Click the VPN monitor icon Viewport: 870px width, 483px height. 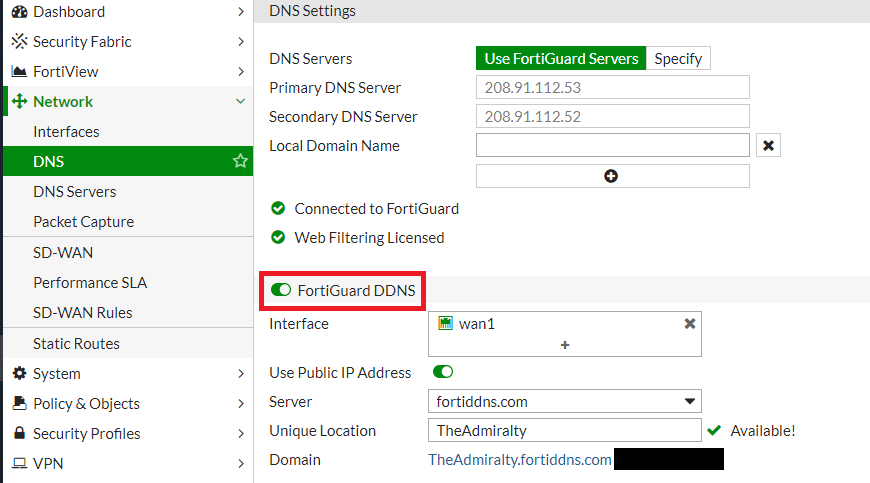(x=19, y=463)
